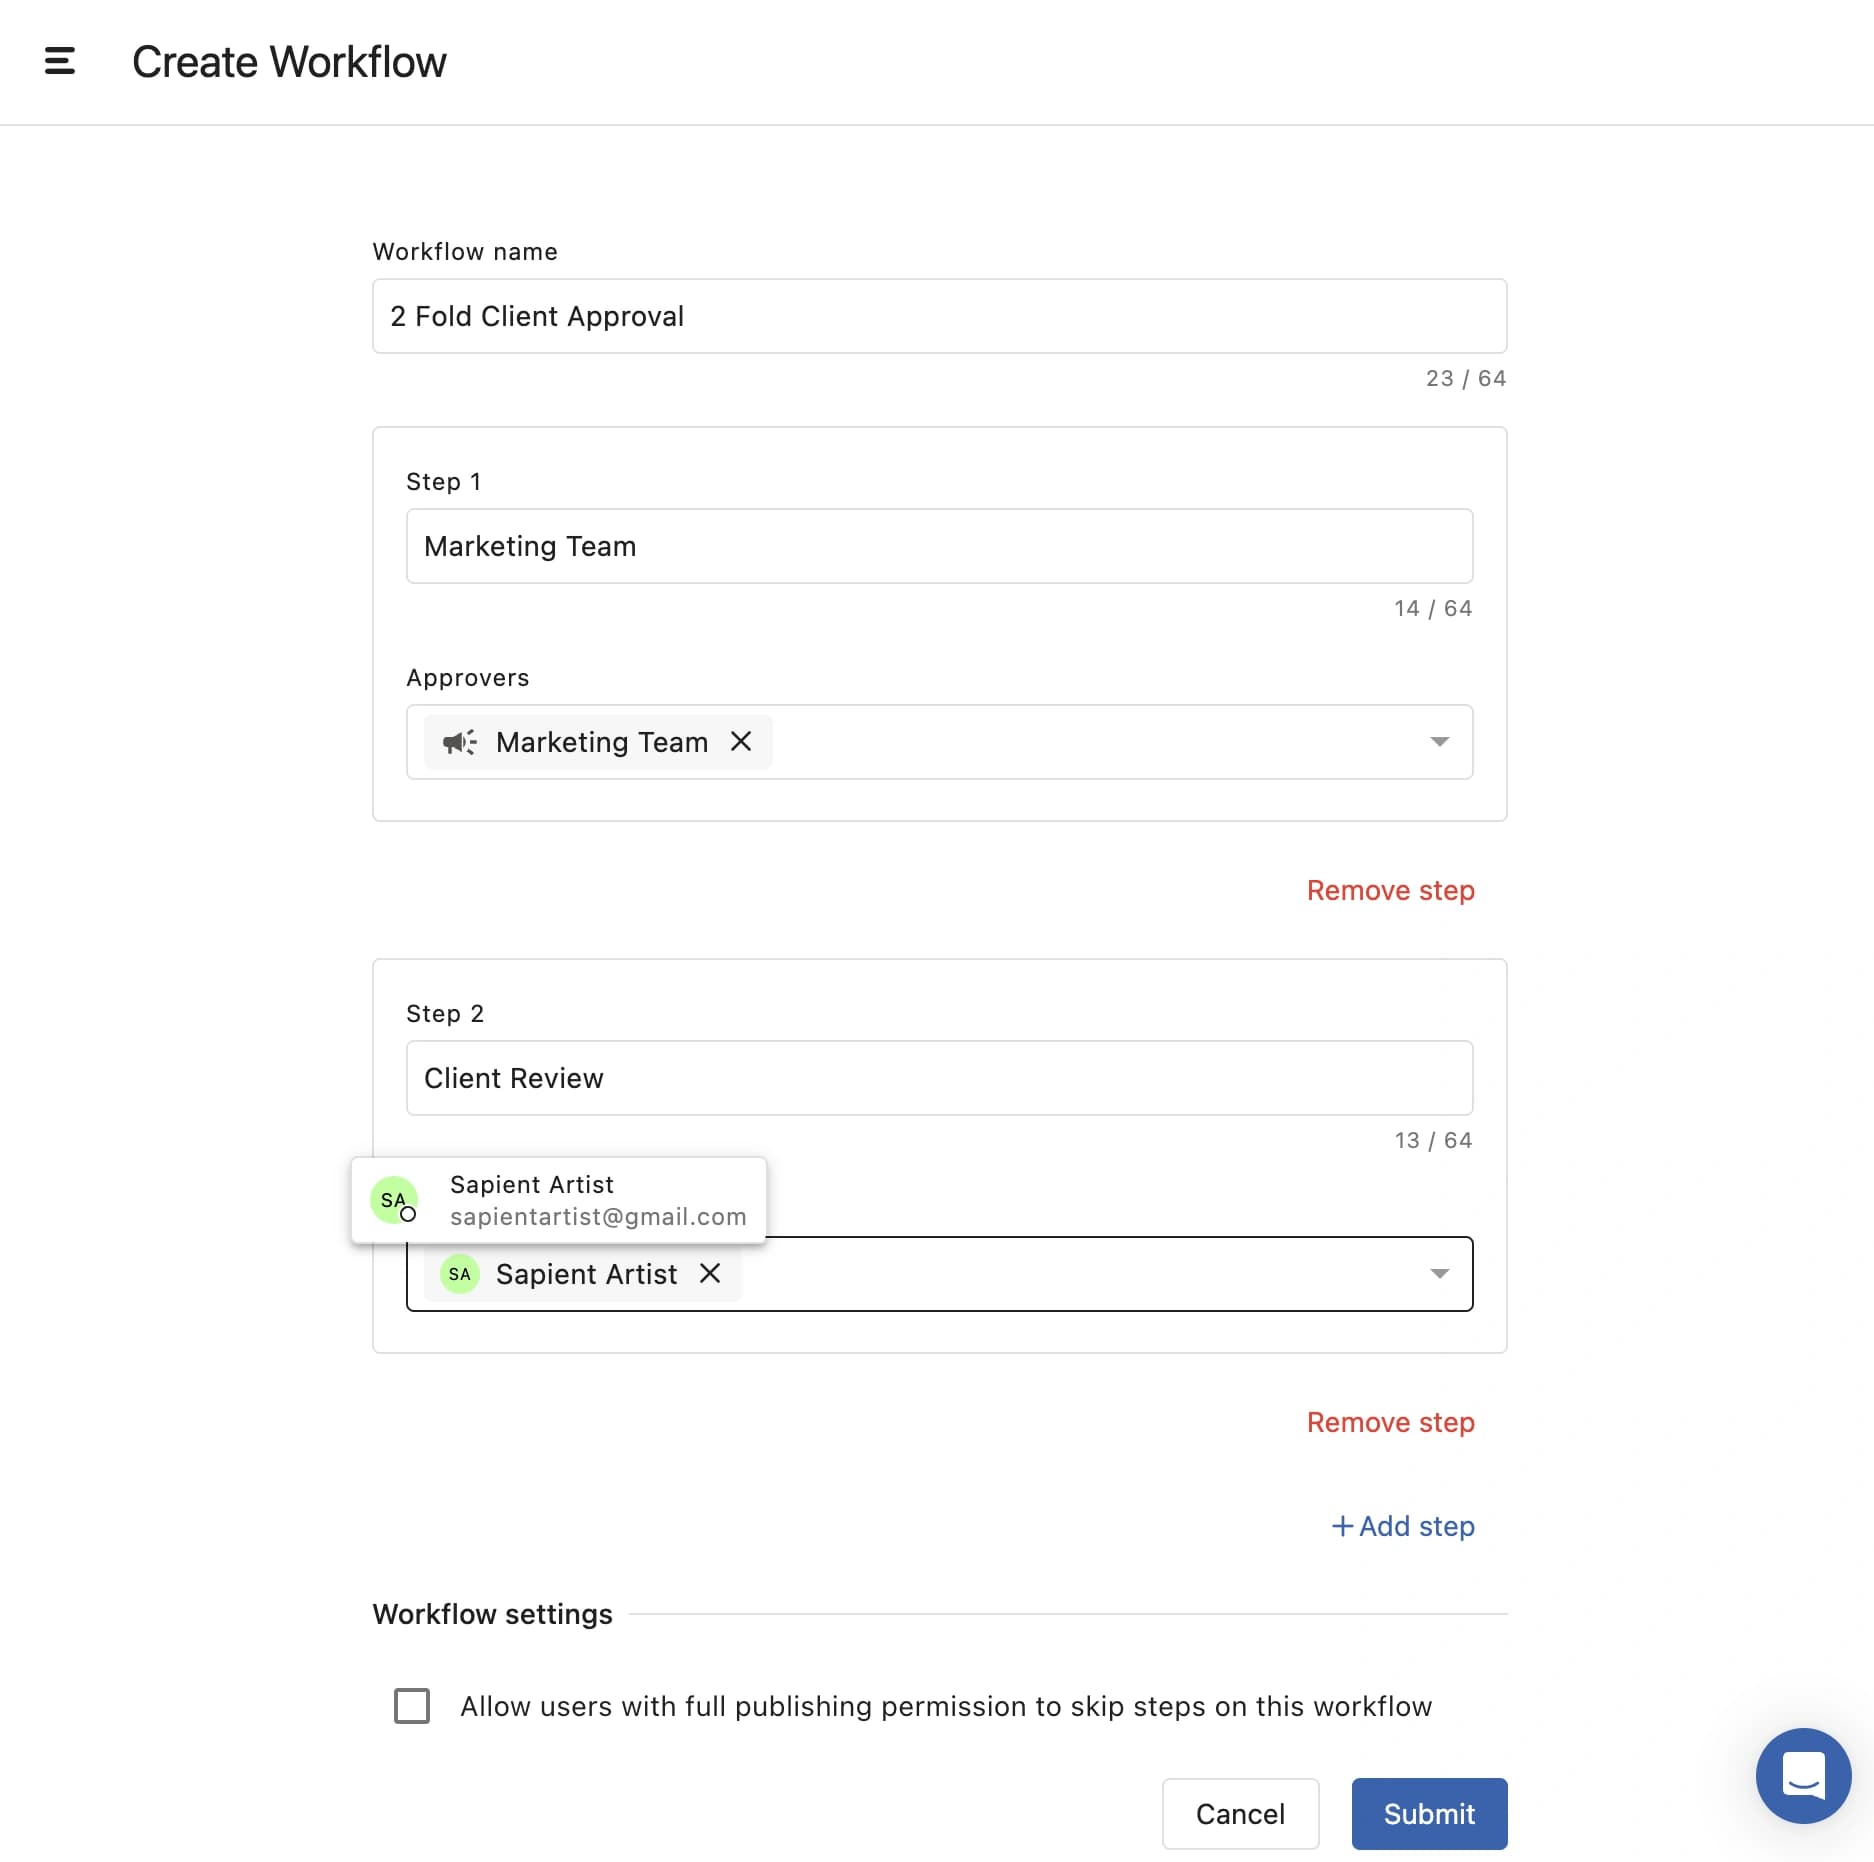Screen dimensions: 1874x1862
Task: Open the navigation hamburger menu
Action: [x=59, y=61]
